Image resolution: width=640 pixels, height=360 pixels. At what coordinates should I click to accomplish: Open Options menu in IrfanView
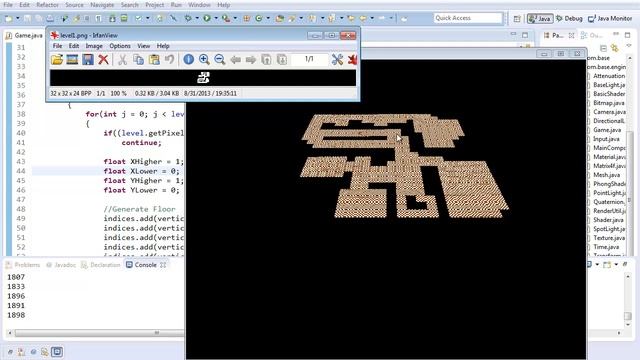click(120, 46)
